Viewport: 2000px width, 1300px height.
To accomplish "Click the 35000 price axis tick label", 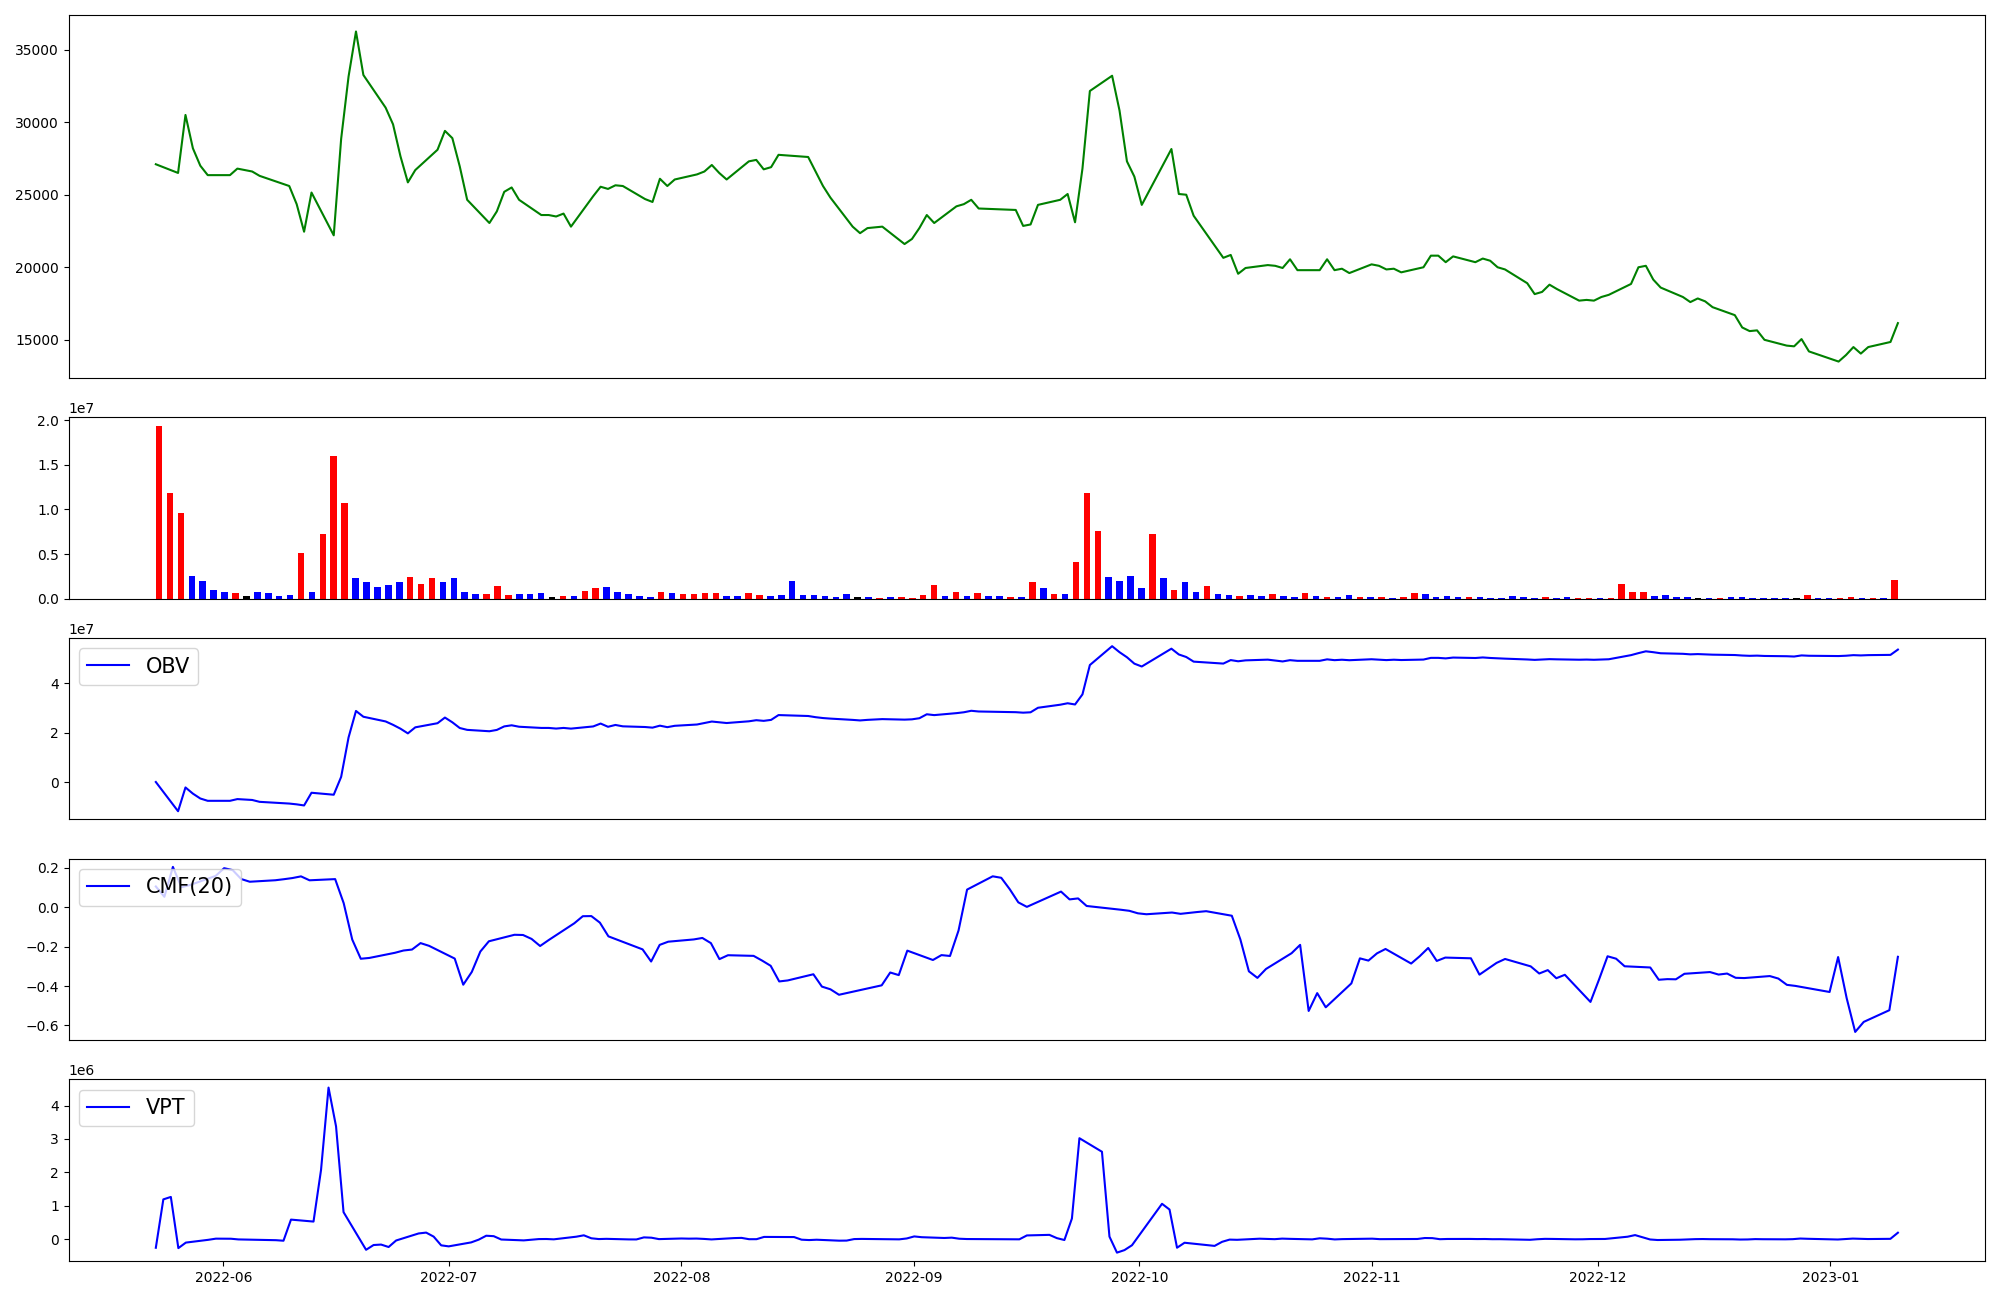I will pyautogui.click(x=36, y=51).
